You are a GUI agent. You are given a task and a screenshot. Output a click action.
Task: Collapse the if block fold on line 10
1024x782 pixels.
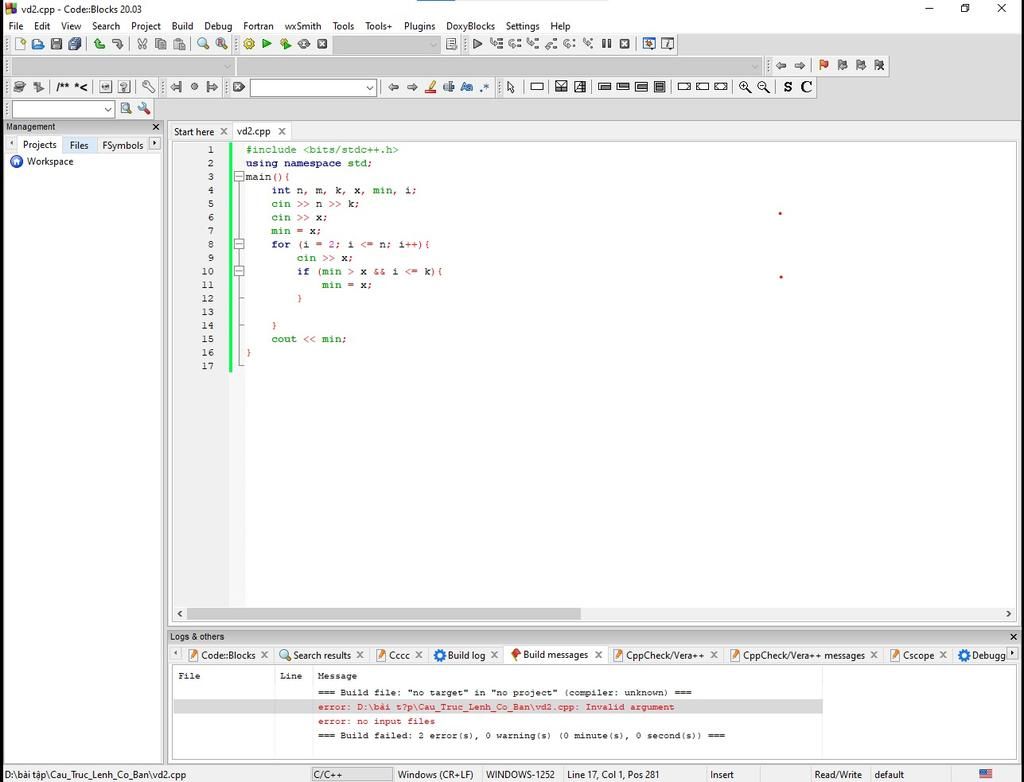pos(239,271)
